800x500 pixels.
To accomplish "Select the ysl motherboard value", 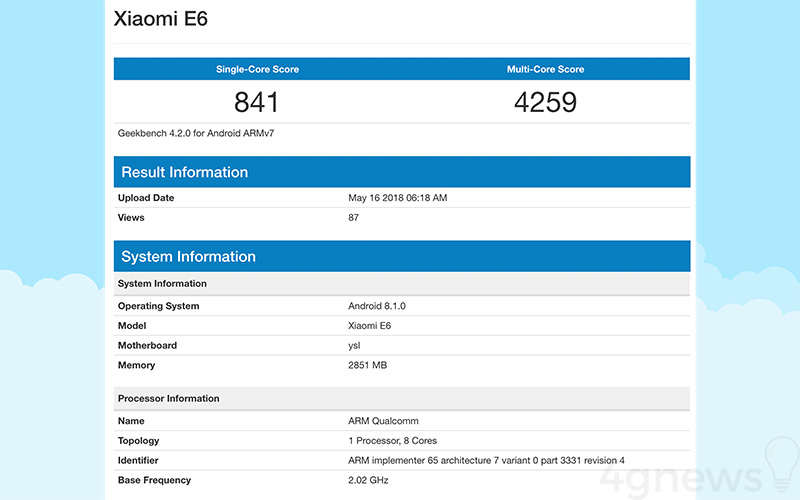I will (354, 345).
